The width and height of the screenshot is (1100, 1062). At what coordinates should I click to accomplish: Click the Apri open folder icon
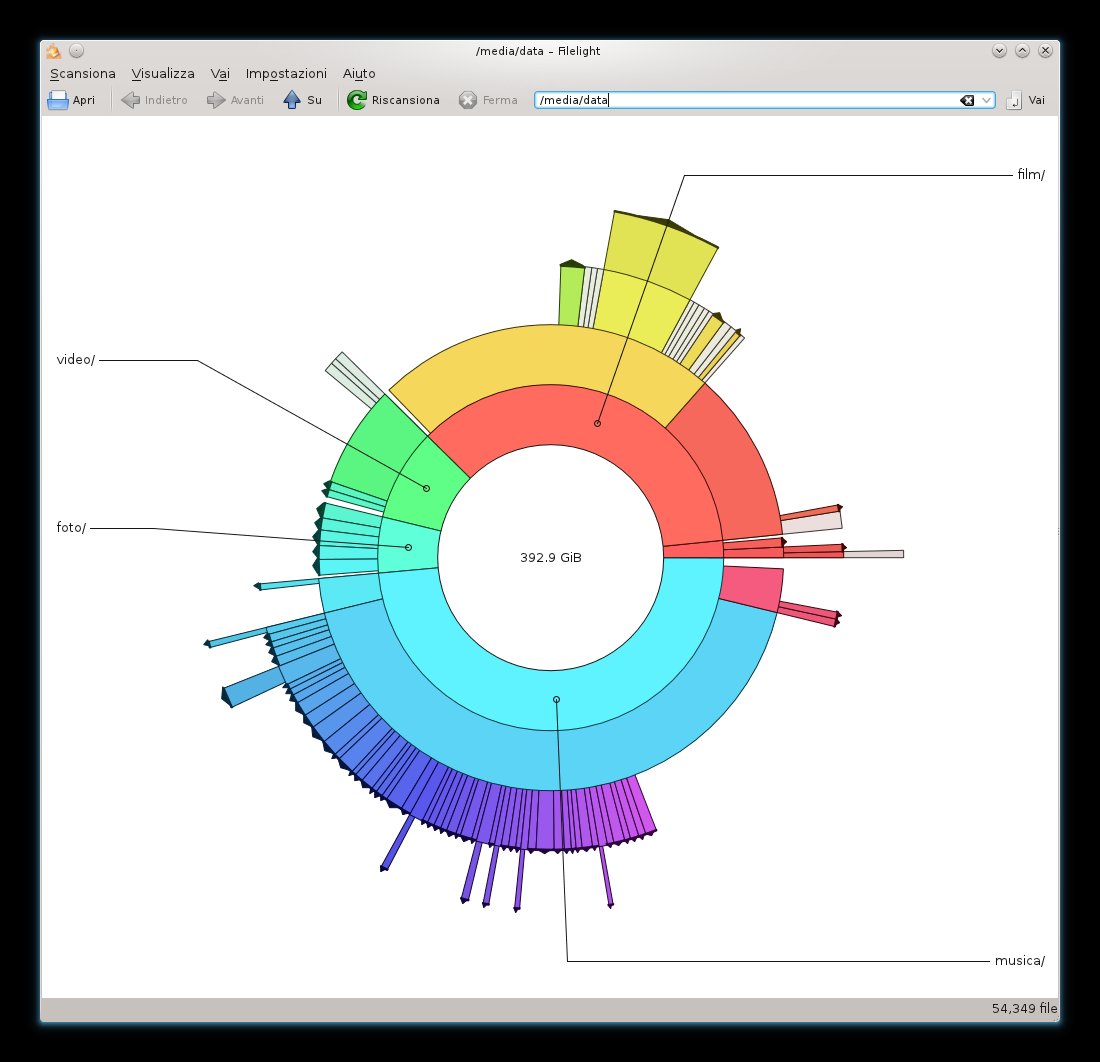pos(58,100)
